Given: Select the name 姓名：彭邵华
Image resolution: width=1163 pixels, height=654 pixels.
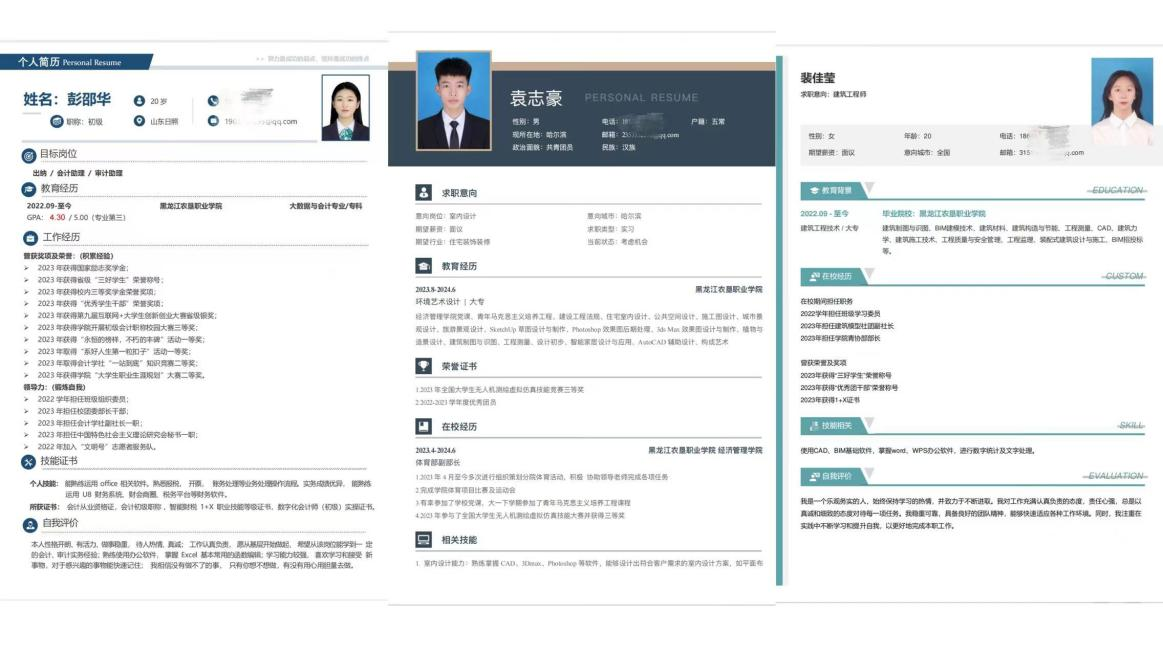Looking at the screenshot, I should pyautogui.click(x=67, y=99).
